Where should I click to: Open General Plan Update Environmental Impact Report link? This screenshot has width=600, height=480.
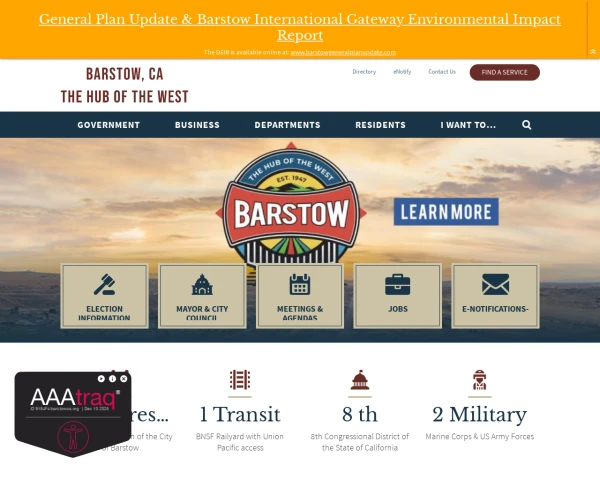pos(300,27)
